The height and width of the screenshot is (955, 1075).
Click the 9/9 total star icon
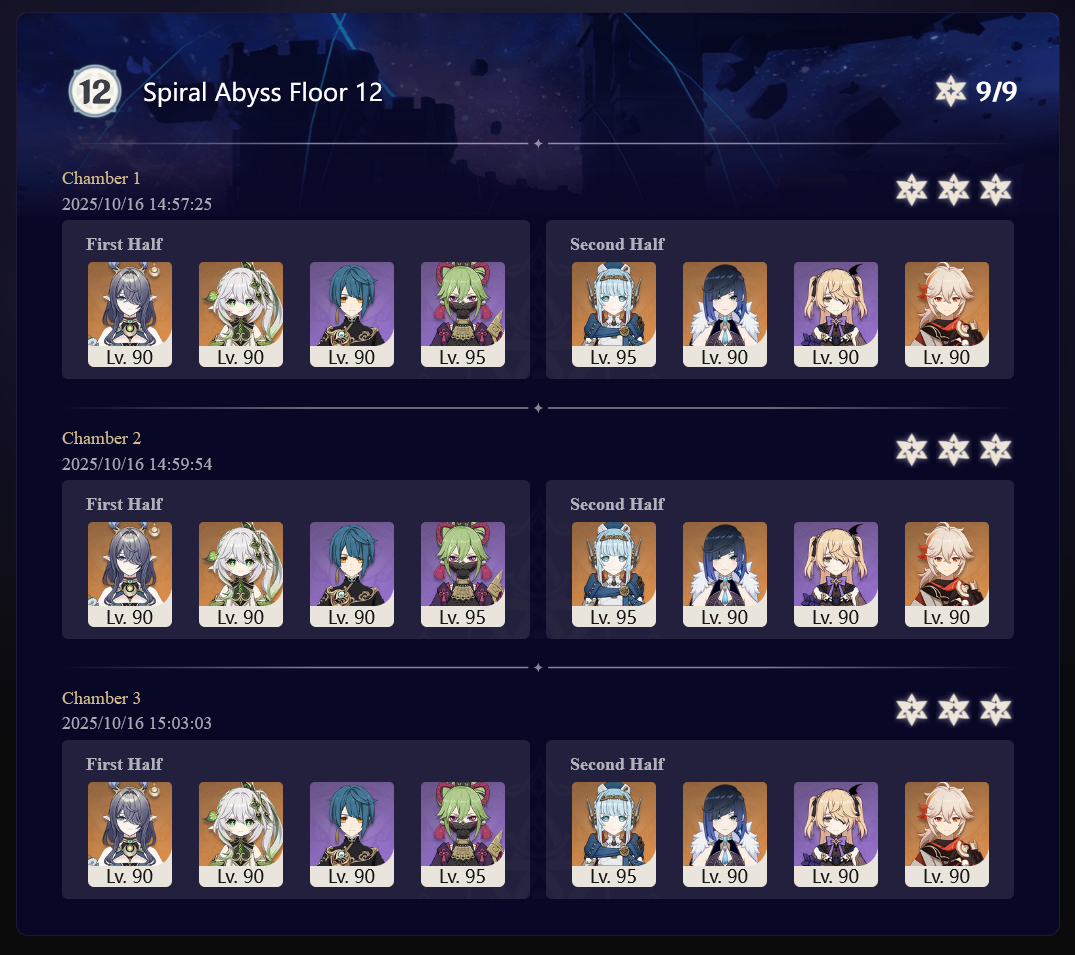tap(951, 91)
